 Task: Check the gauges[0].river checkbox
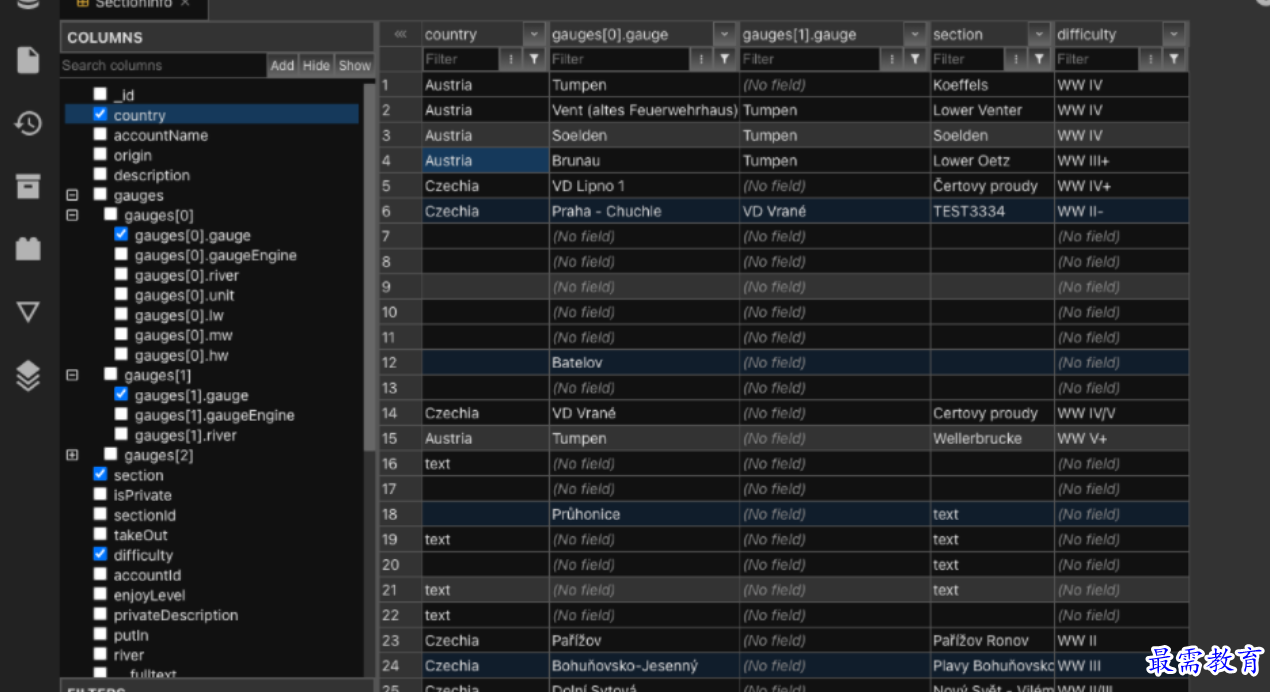click(121, 275)
